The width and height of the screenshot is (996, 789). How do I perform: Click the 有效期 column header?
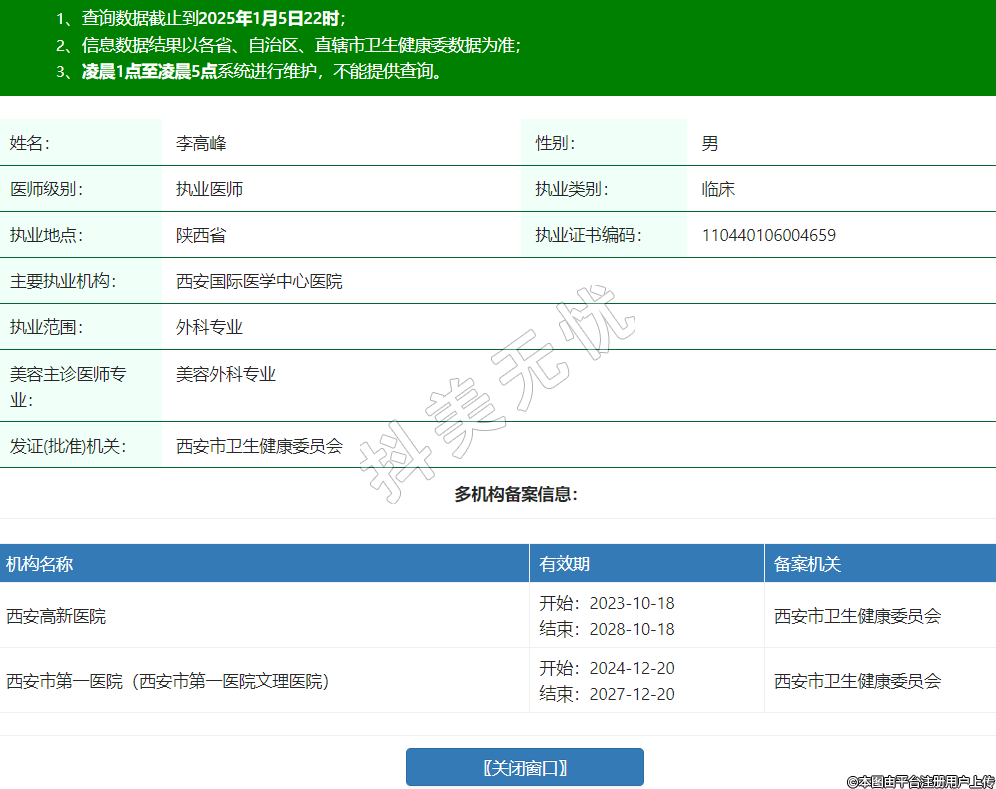(565, 564)
